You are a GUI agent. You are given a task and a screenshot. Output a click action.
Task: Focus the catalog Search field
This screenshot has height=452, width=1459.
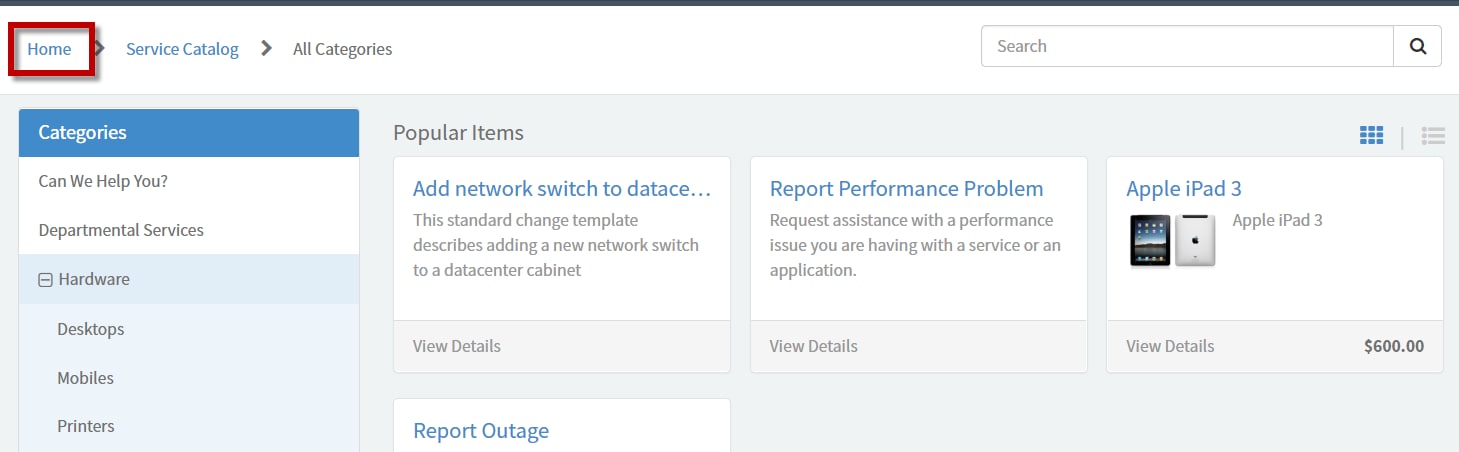coord(1187,46)
